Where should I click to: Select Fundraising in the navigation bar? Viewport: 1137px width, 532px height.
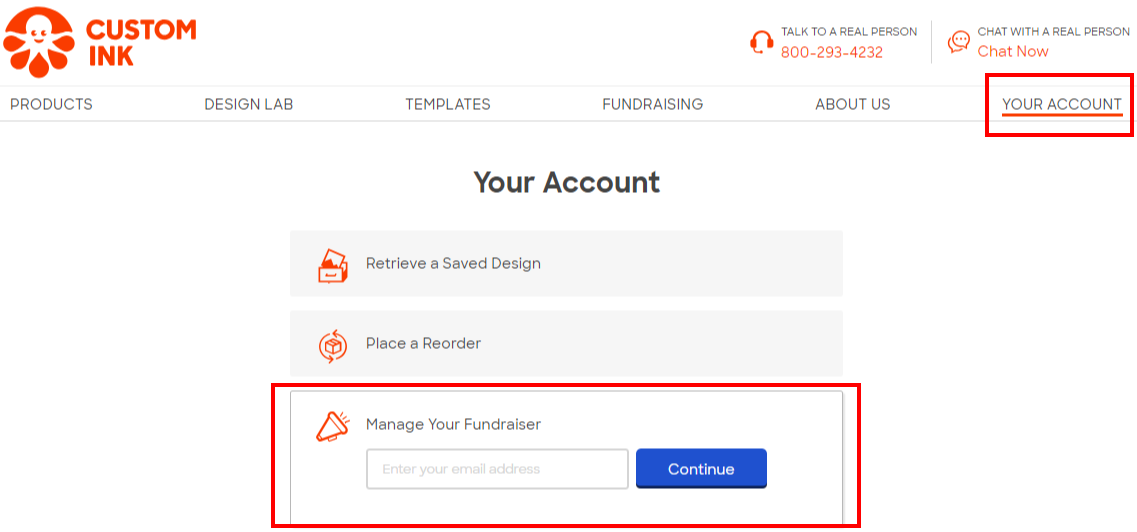pyautogui.click(x=652, y=104)
